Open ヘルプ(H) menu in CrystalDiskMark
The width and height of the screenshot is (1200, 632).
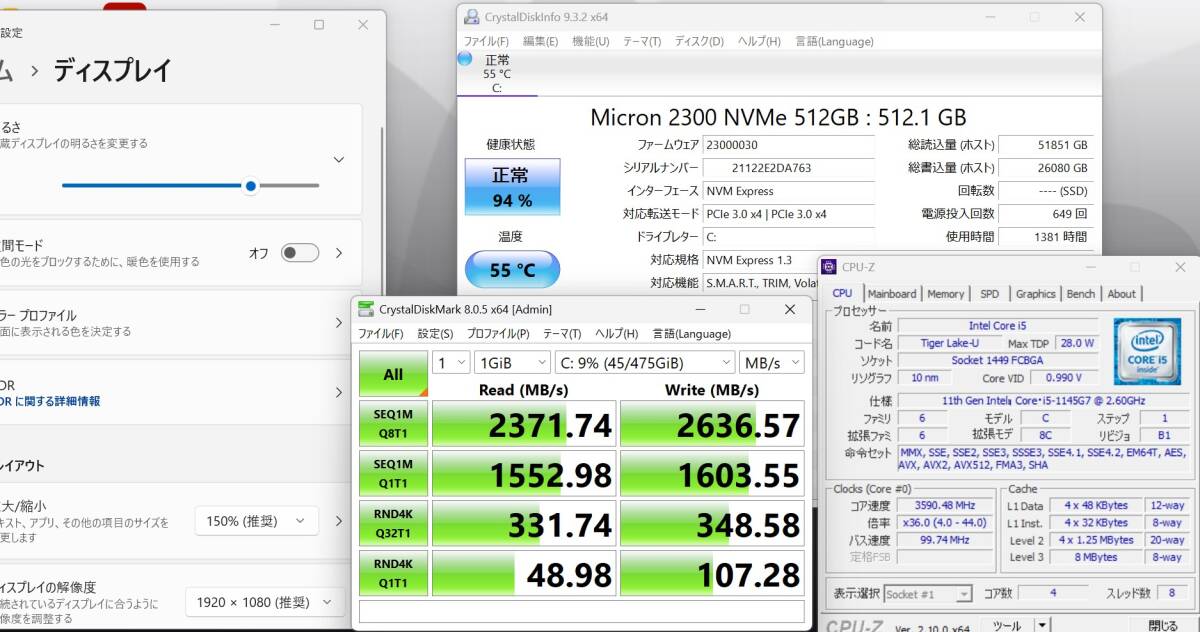pos(616,333)
